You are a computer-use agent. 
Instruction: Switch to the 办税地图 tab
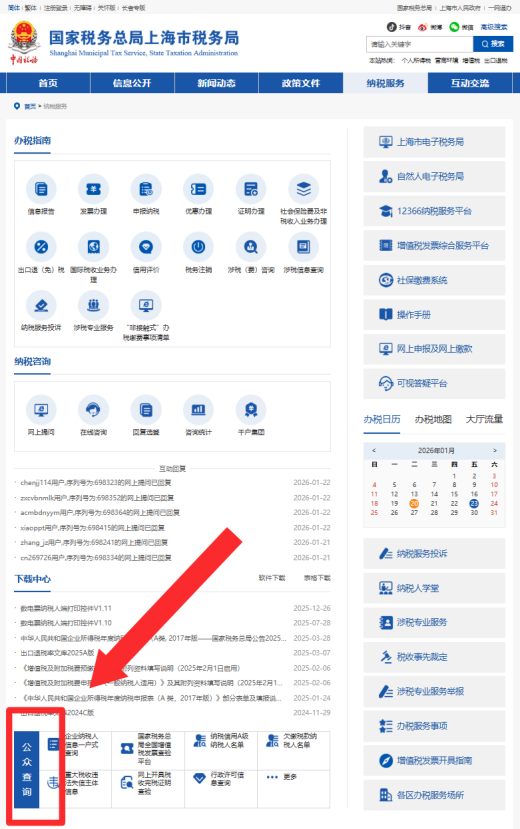pyautogui.click(x=433, y=419)
